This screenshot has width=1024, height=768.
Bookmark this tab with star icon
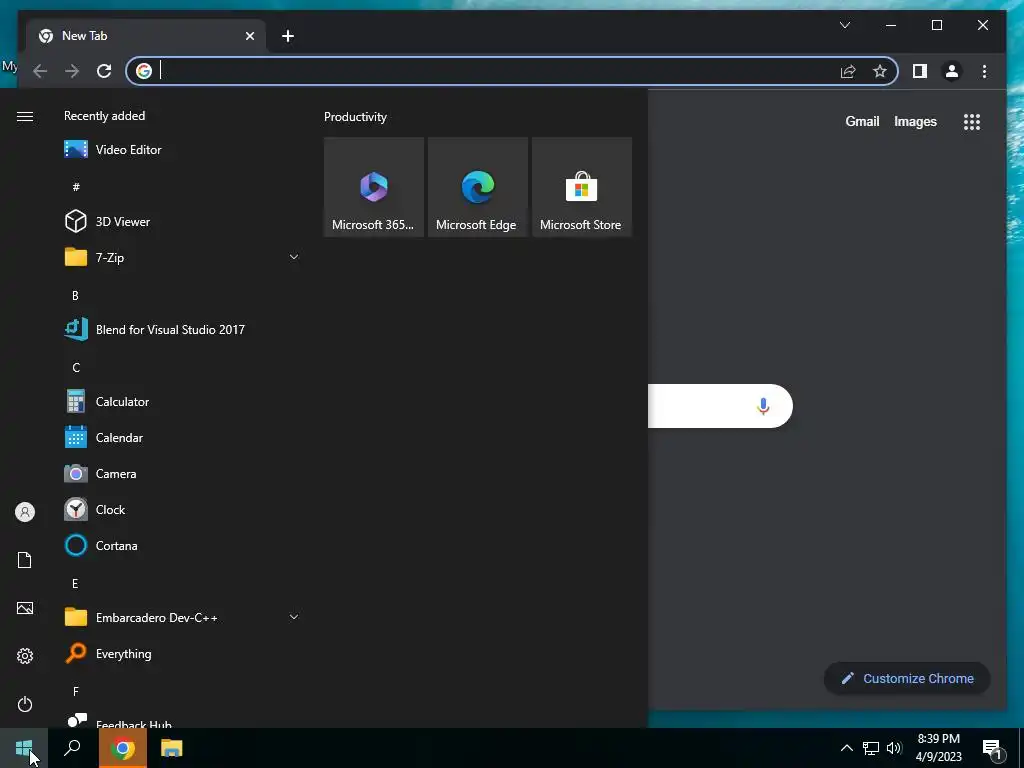tap(880, 71)
